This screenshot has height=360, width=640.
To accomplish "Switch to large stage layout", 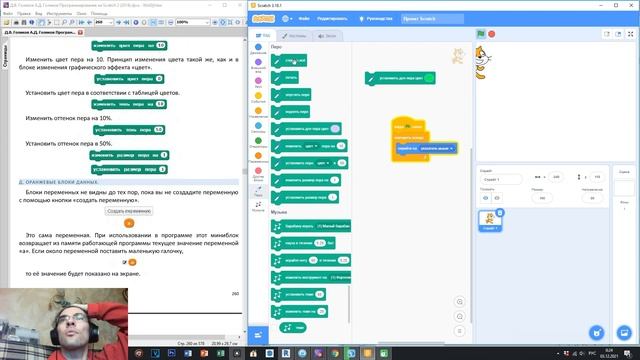I will [x=618, y=34].
